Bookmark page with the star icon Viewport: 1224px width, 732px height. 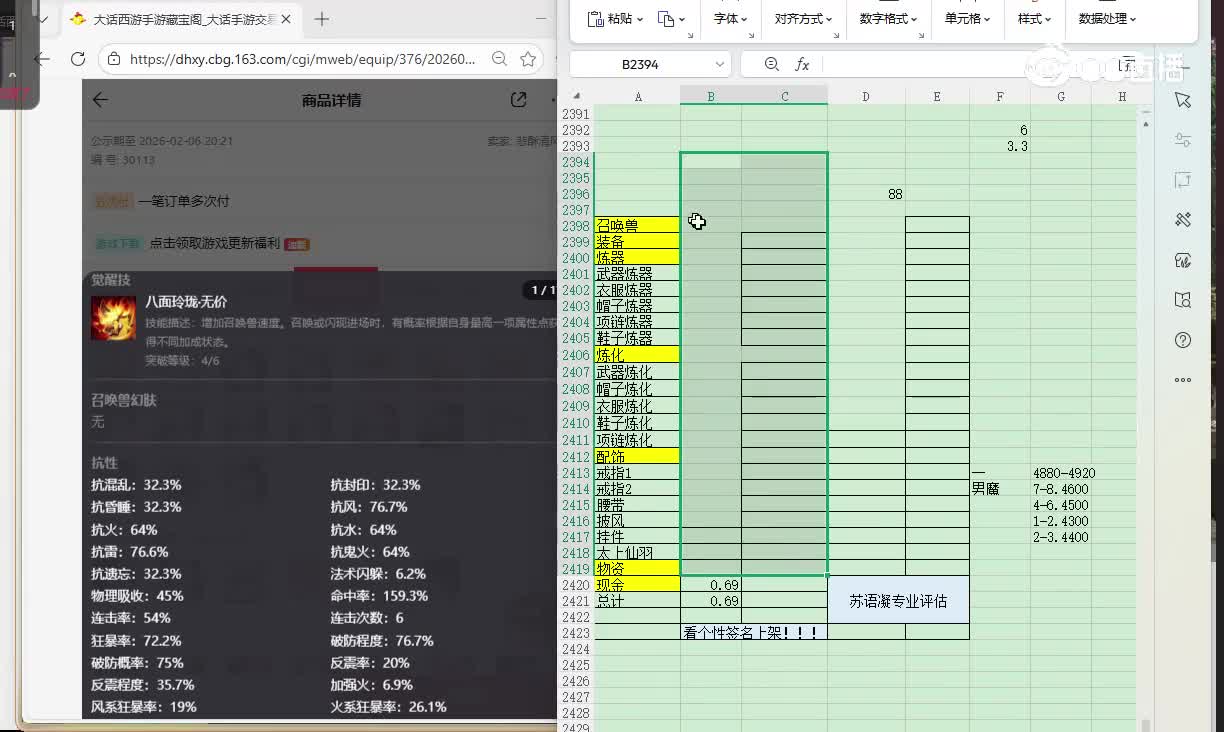coord(528,59)
